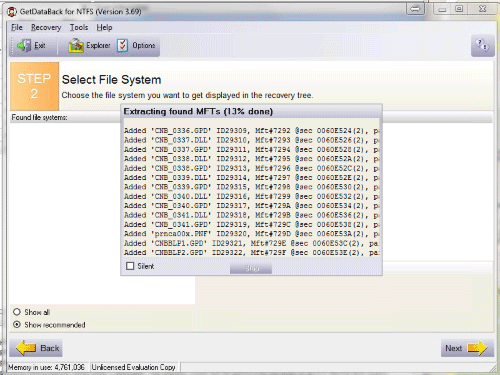Click the log line for CNB_0337.GPD
Screen dimensions: 500x375
(251, 149)
